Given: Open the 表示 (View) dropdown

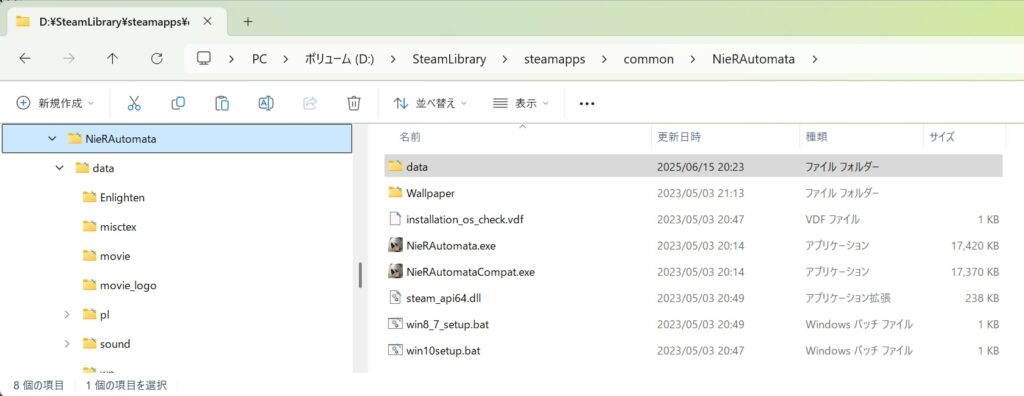Looking at the screenshot, I should point(520,103).
